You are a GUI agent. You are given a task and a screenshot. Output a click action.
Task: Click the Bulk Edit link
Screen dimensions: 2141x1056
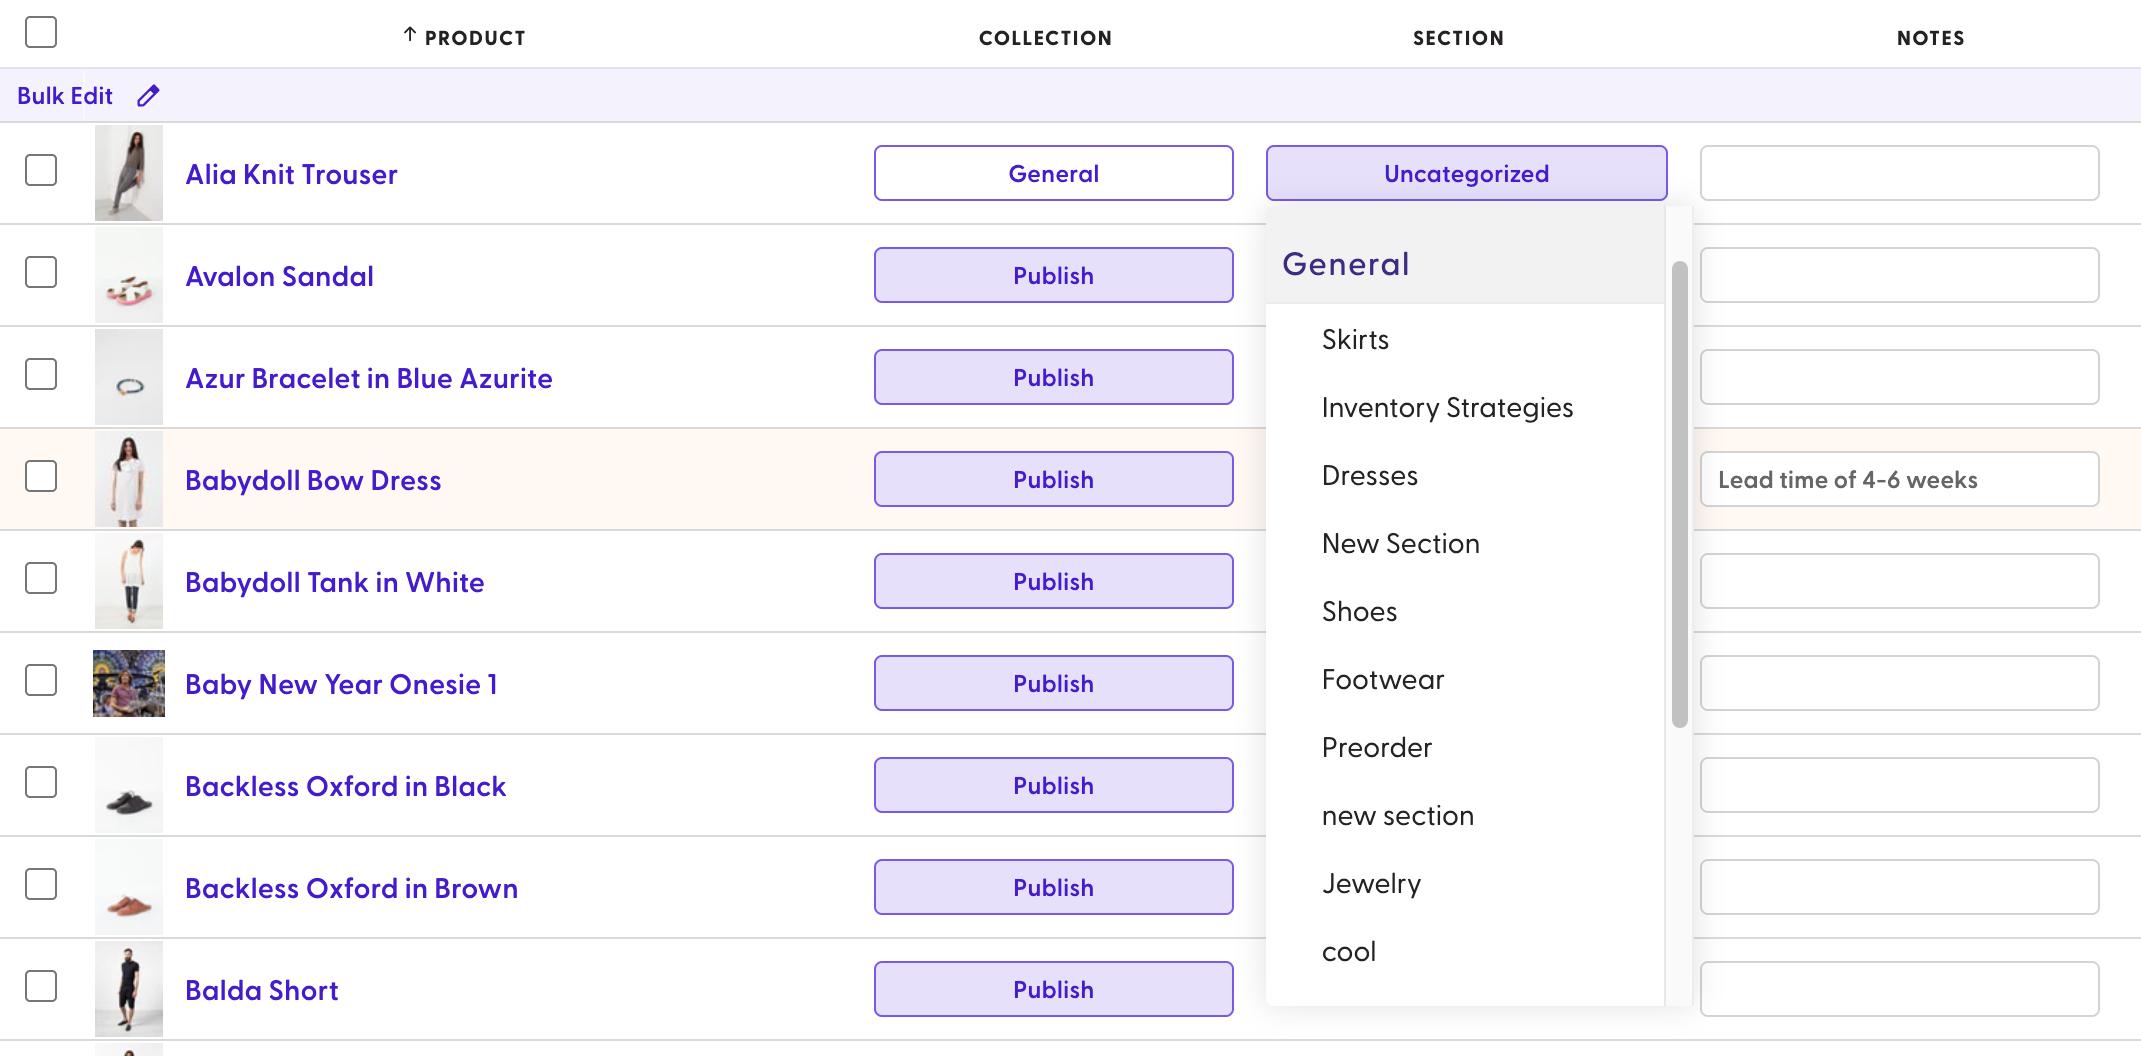tap(65, 96)
